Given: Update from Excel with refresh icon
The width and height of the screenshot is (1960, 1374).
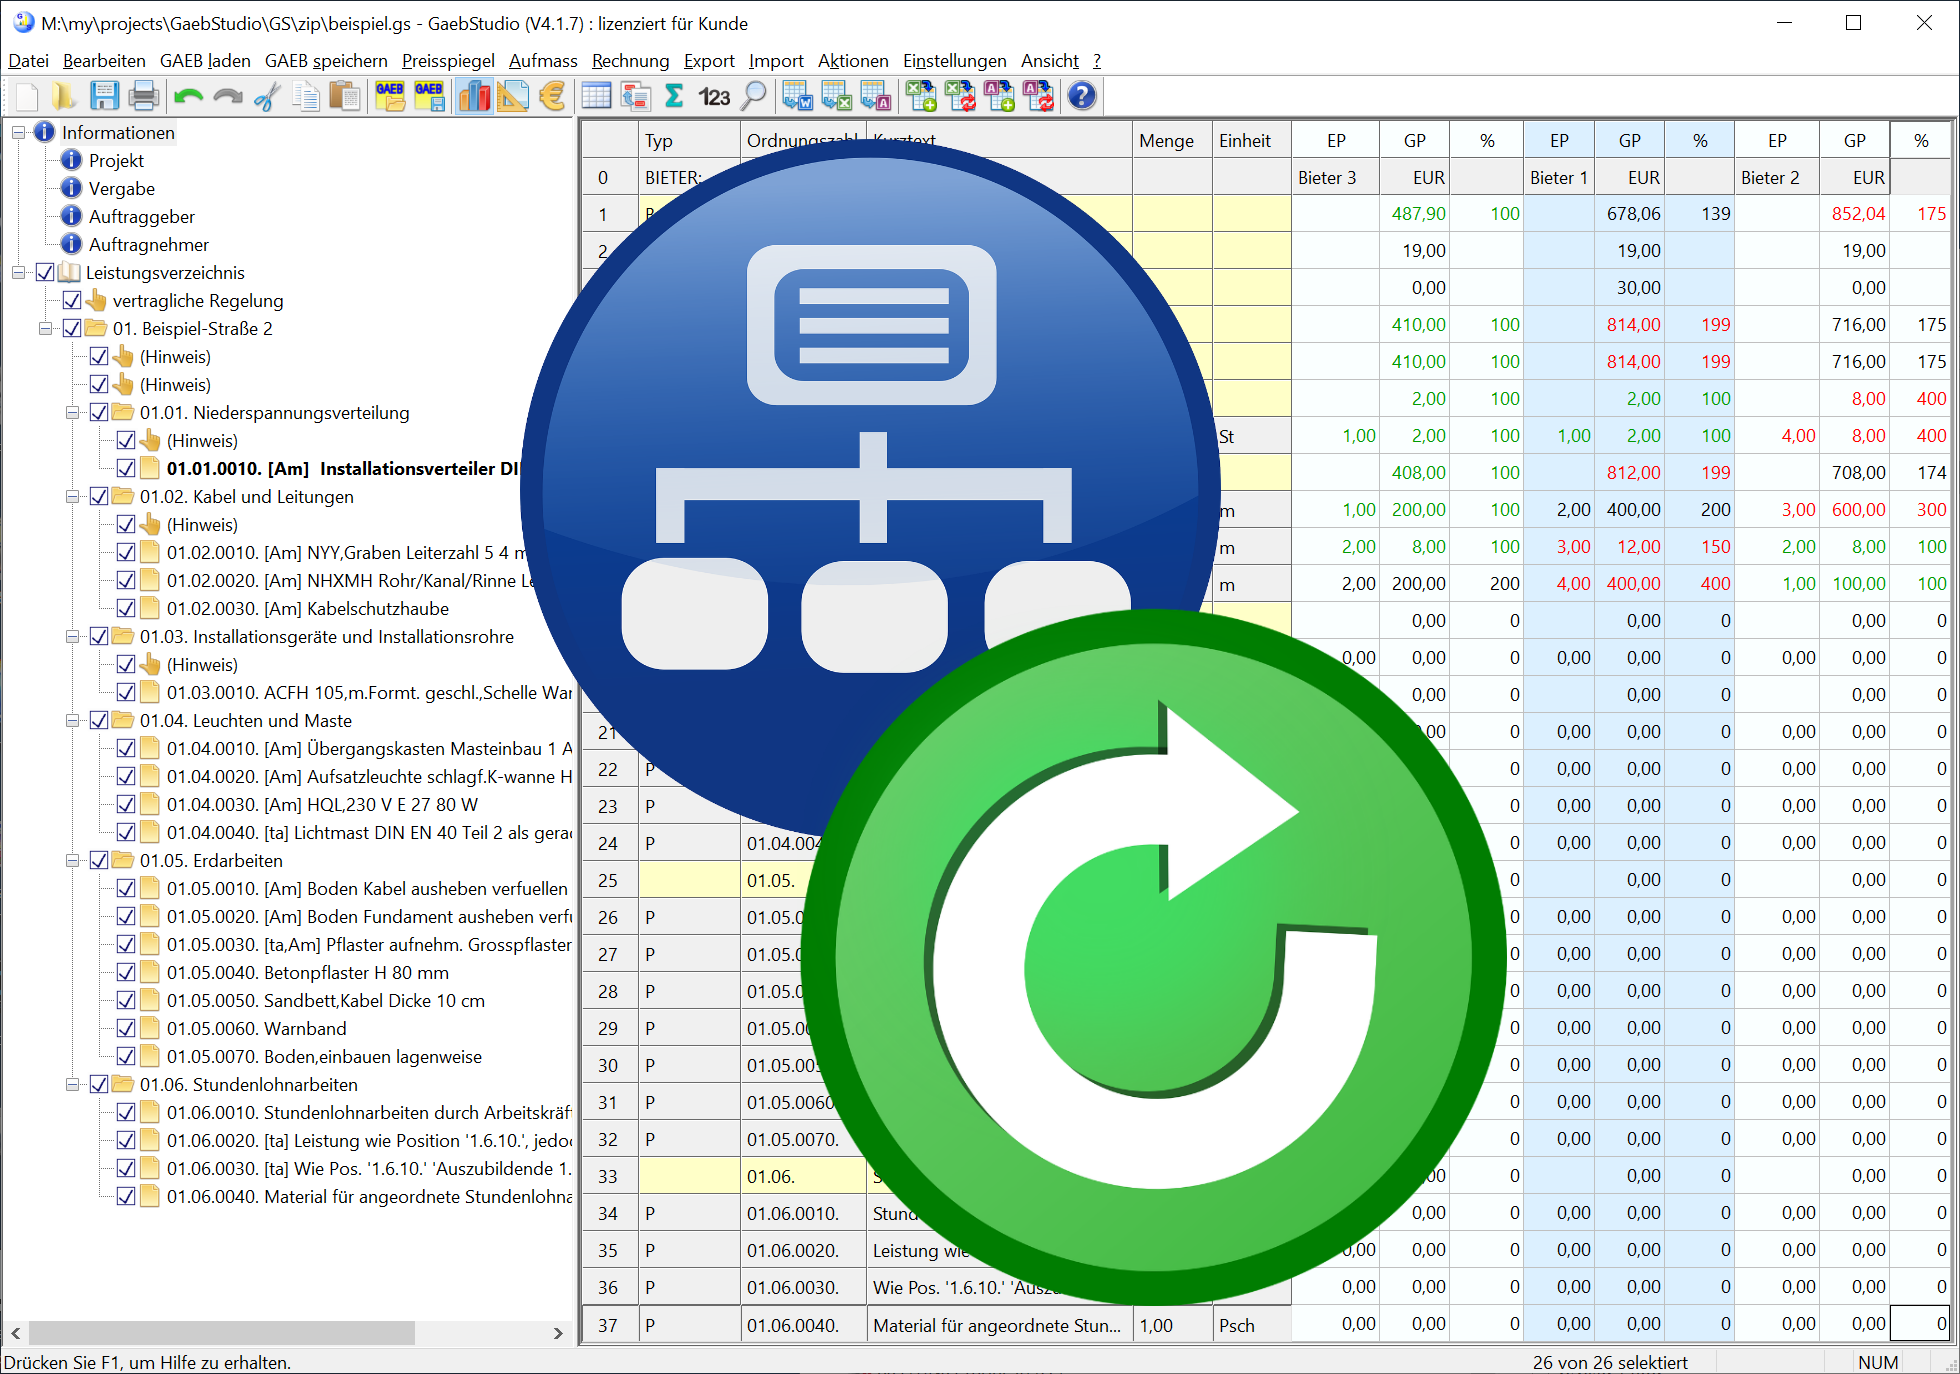Looking at the screenshot, I should pyautogui.click(x=960, y=97).
